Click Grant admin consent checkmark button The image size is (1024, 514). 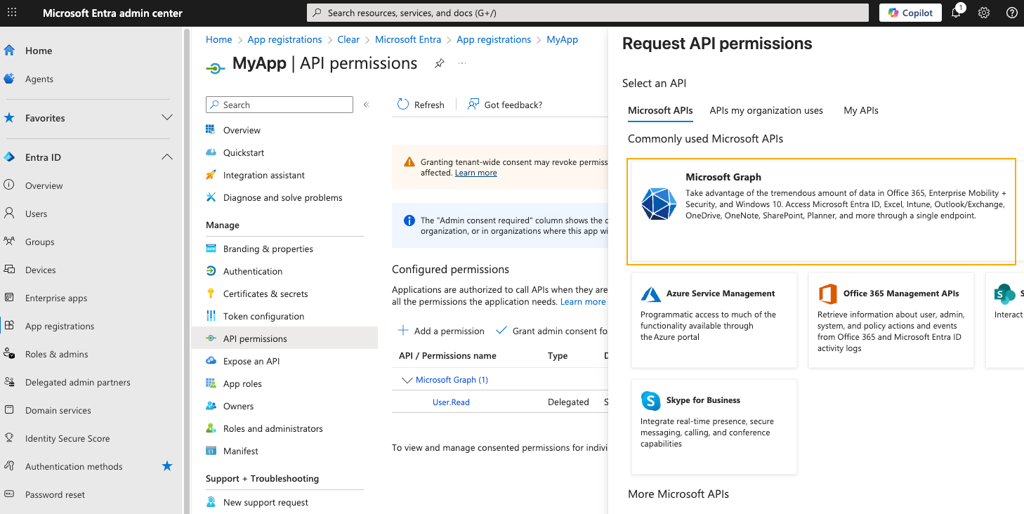[551, 330]
